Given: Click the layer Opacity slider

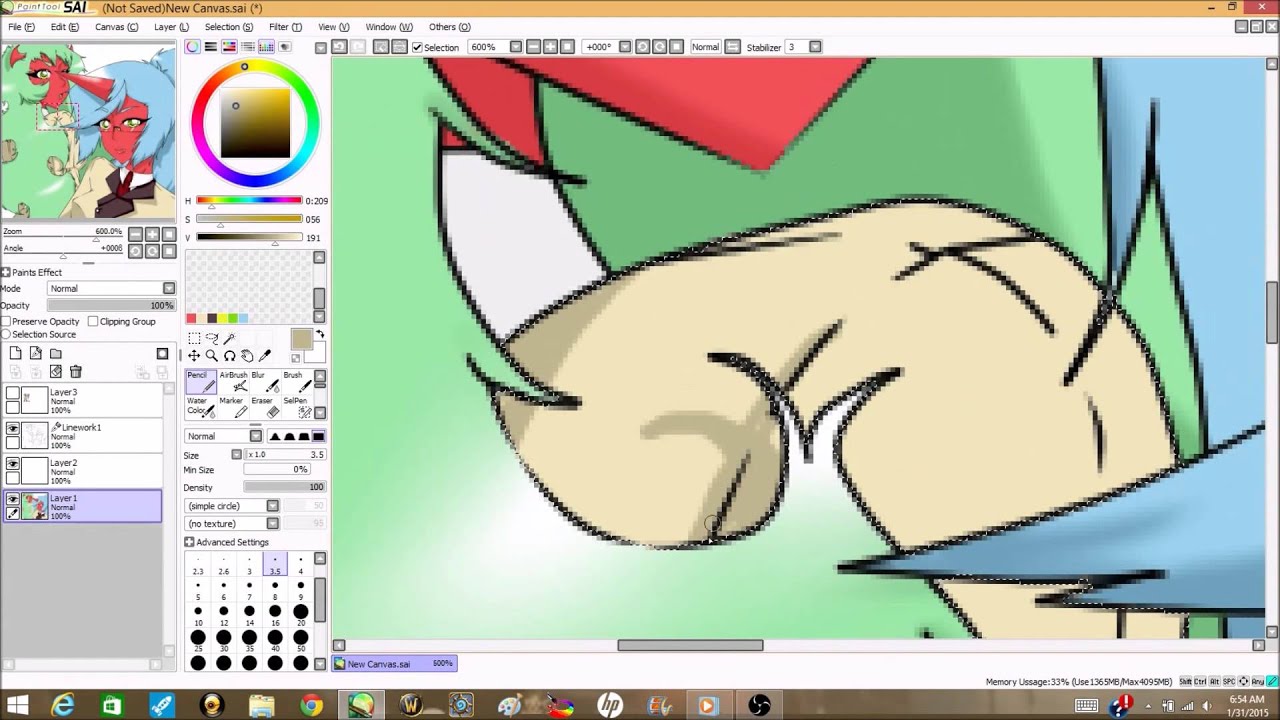Looking at the screenshot, I should coord(111,305).
